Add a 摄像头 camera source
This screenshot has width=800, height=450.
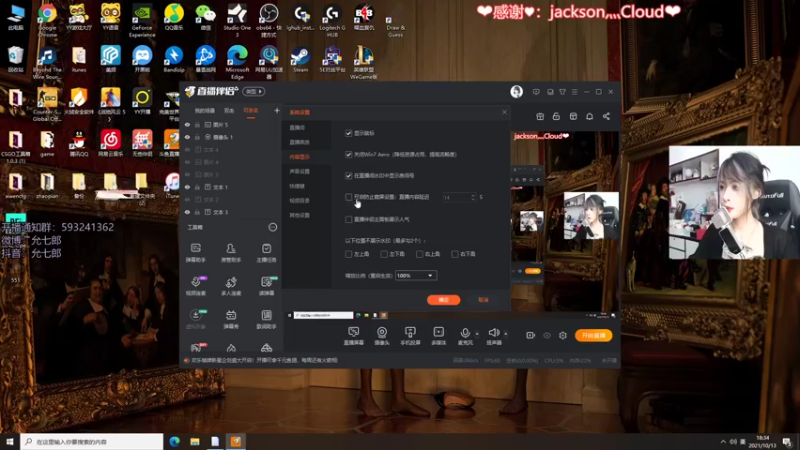pos(382,336)
